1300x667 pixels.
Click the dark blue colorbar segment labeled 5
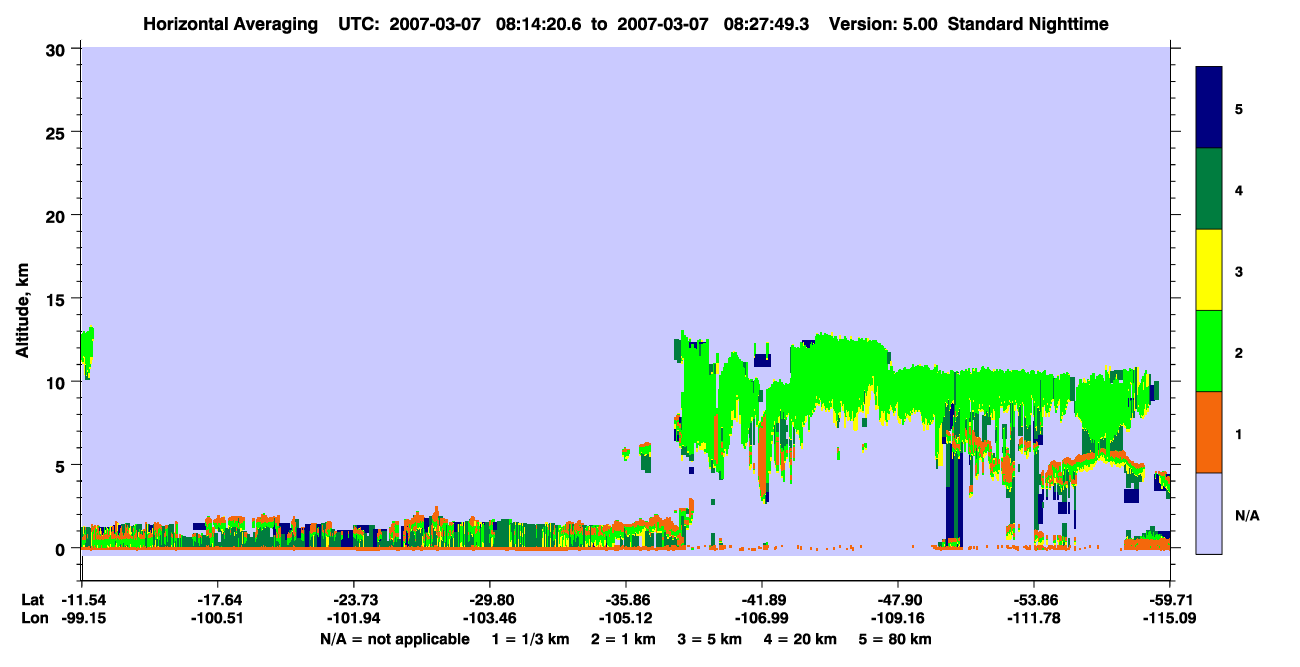tap(1209, 108)
